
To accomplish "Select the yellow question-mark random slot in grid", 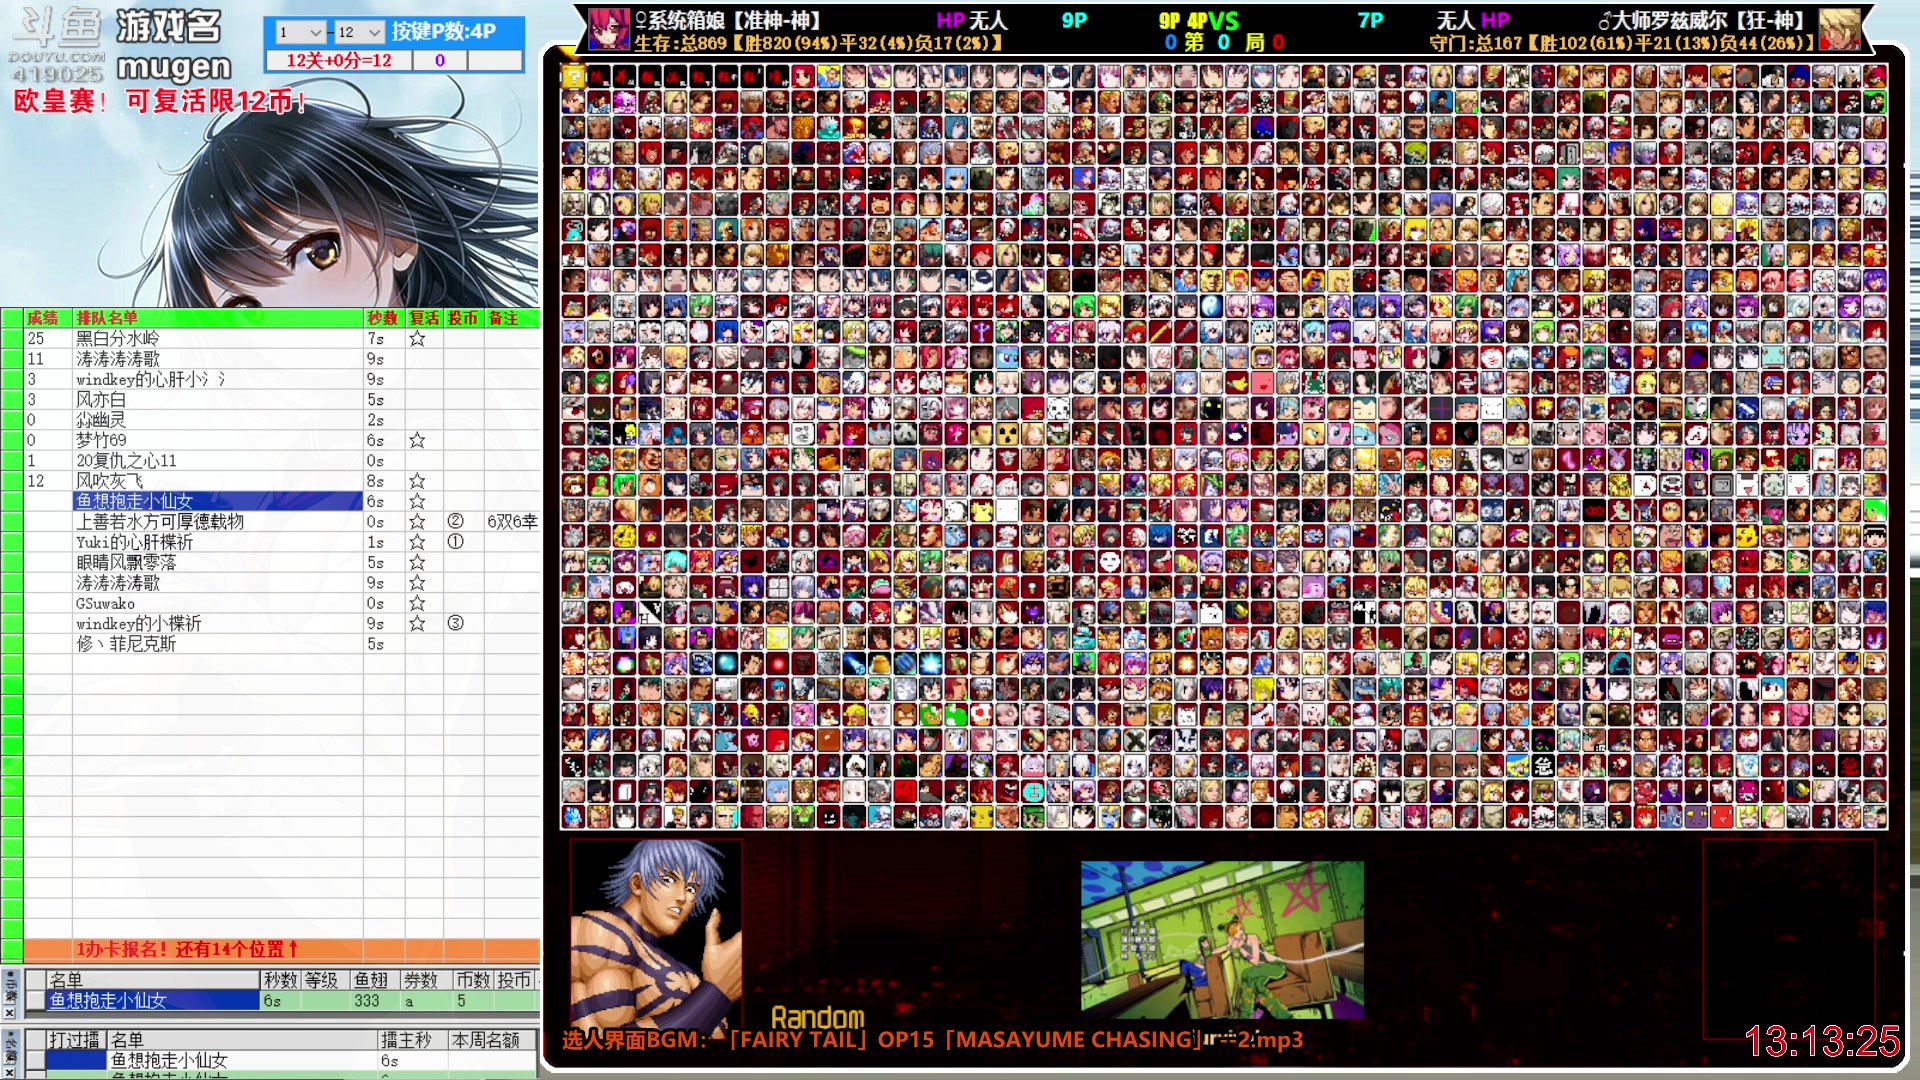I will (x=573, y=76).
